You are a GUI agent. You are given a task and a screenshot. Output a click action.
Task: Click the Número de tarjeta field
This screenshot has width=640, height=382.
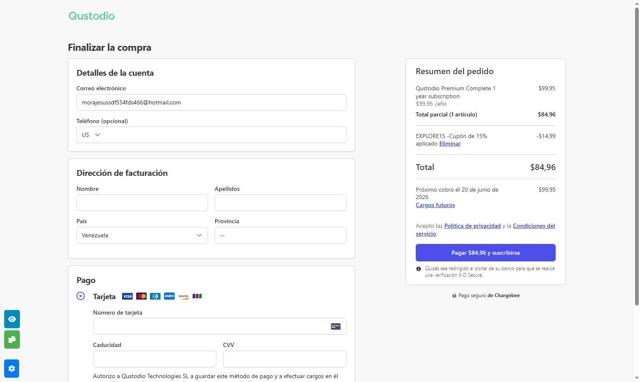(219, 326)
